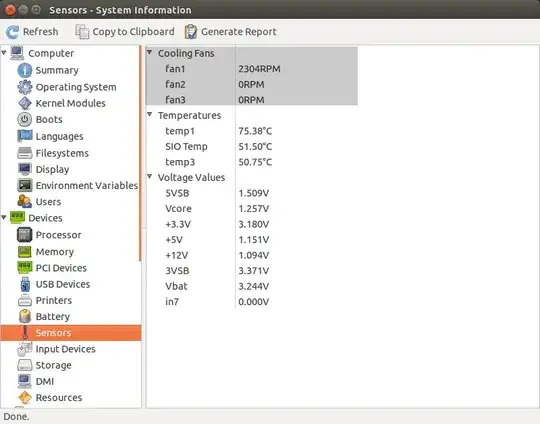540x424 pixels.
Task: Click the sidebar vertical scrollbar
Action: coord(141,153)
